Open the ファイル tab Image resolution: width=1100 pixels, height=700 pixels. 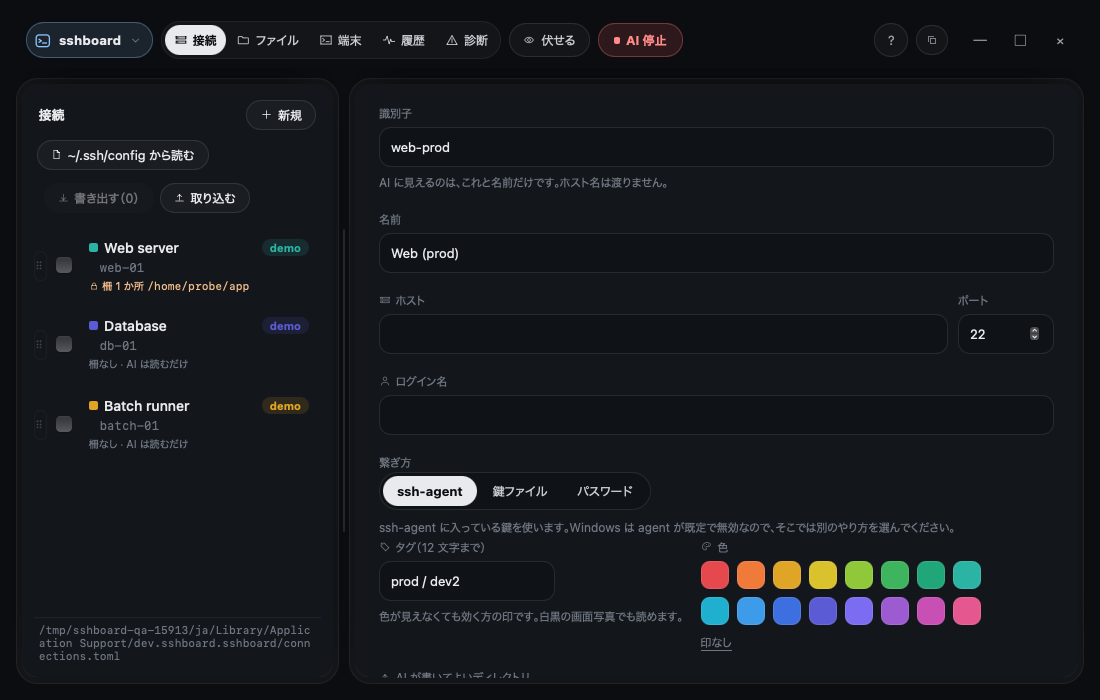point(268,40)
